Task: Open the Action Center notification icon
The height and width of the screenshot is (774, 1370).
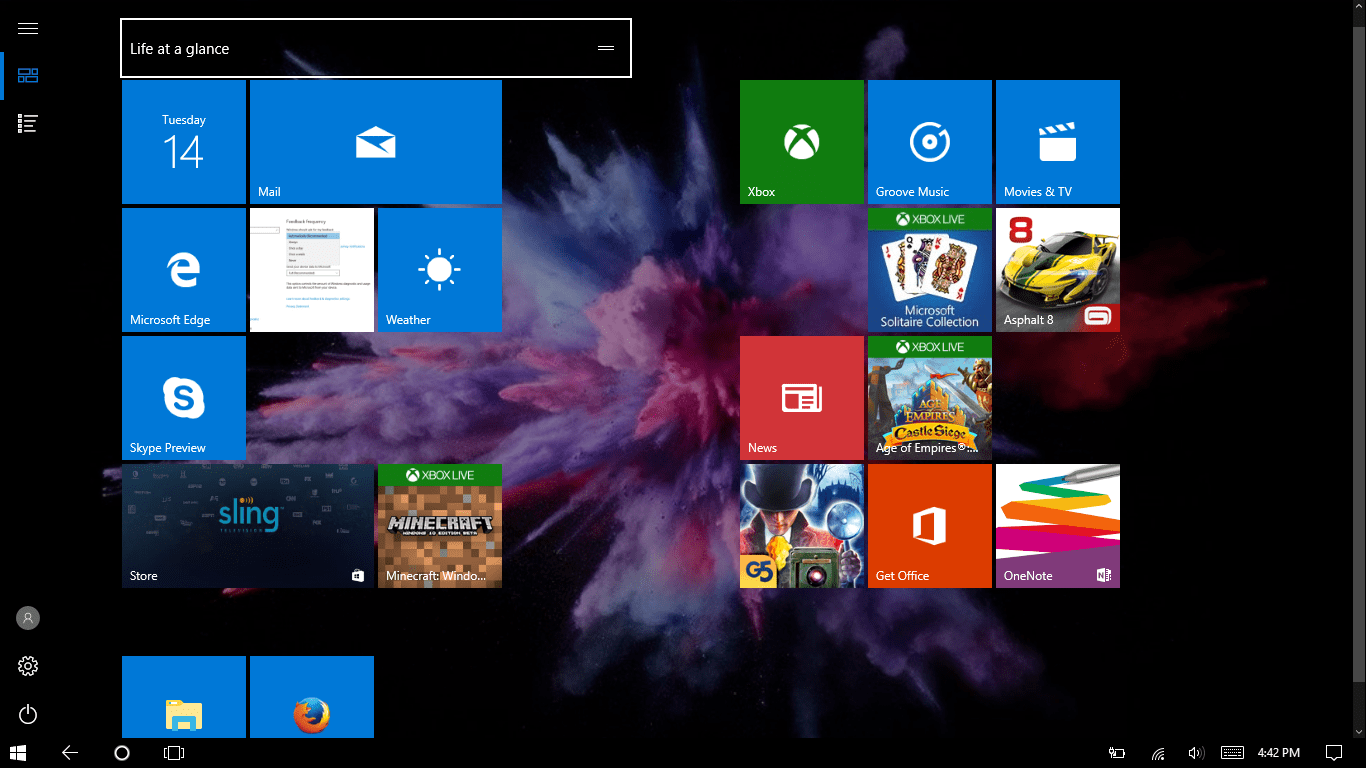Action: pyautogui.click(x=1333, y=753)
